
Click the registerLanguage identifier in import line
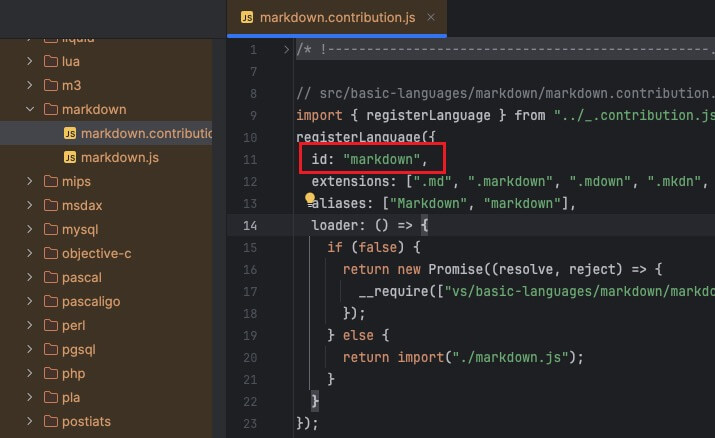pyautogui.click(x=428, y=115)
